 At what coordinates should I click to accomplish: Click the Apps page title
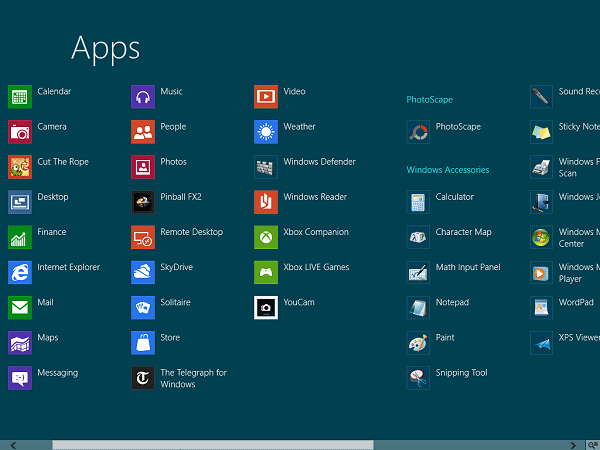106,49
